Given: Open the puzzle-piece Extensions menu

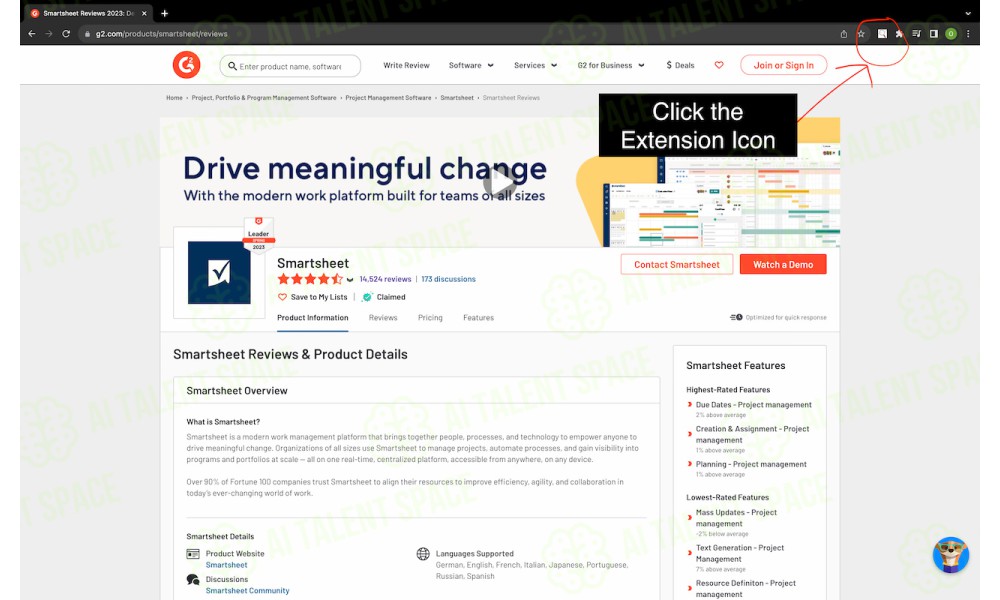Looking at the screenshot, I should click(899, 34).
